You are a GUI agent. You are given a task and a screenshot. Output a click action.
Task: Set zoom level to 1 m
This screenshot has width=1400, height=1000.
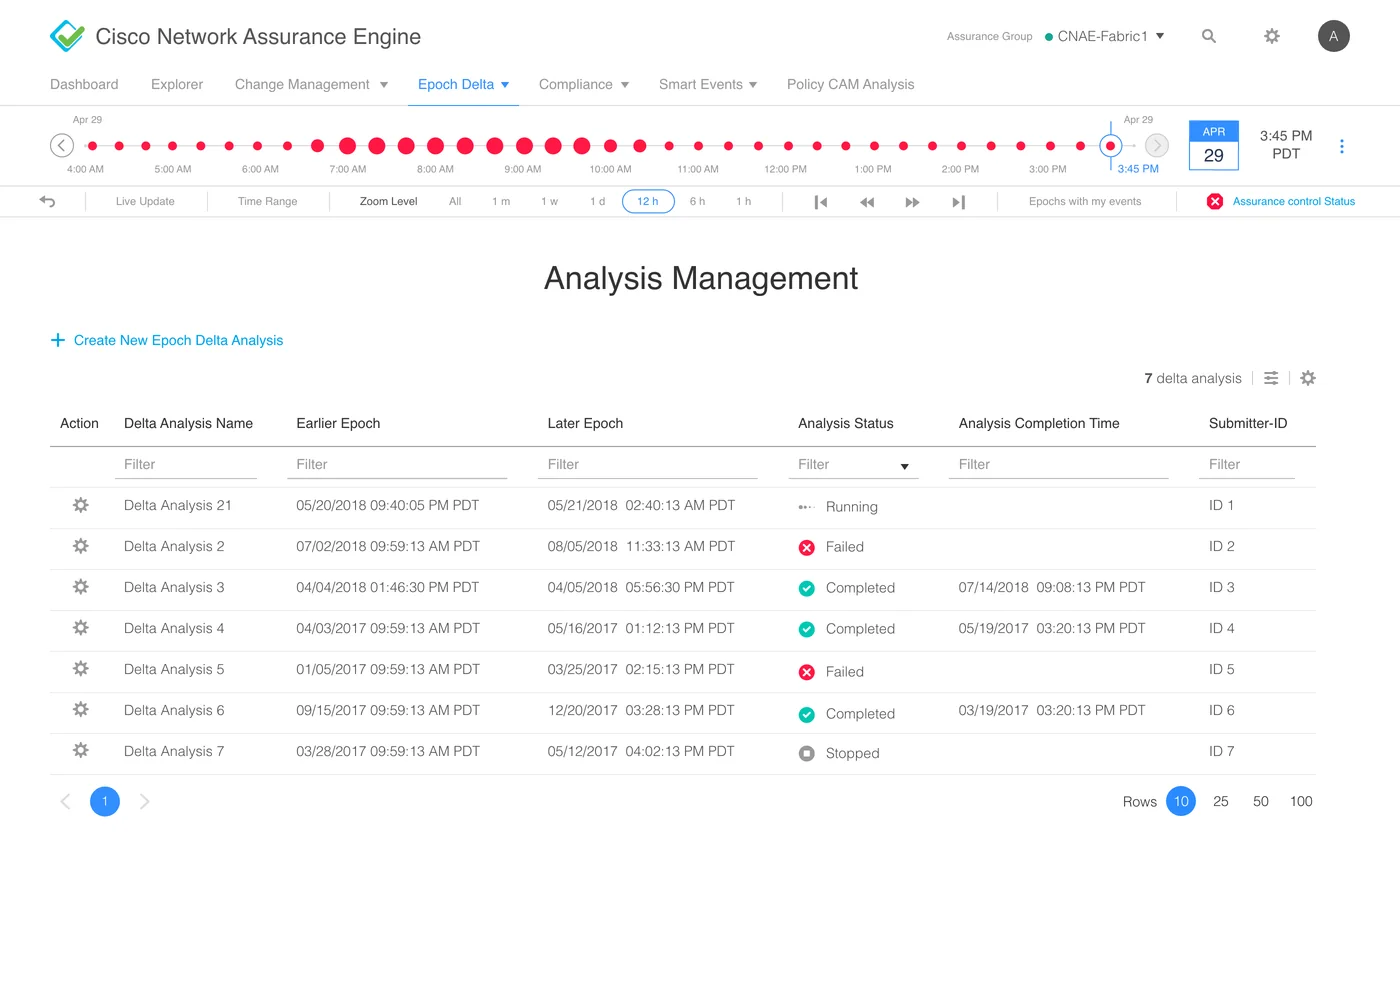(x=501, y=201)
